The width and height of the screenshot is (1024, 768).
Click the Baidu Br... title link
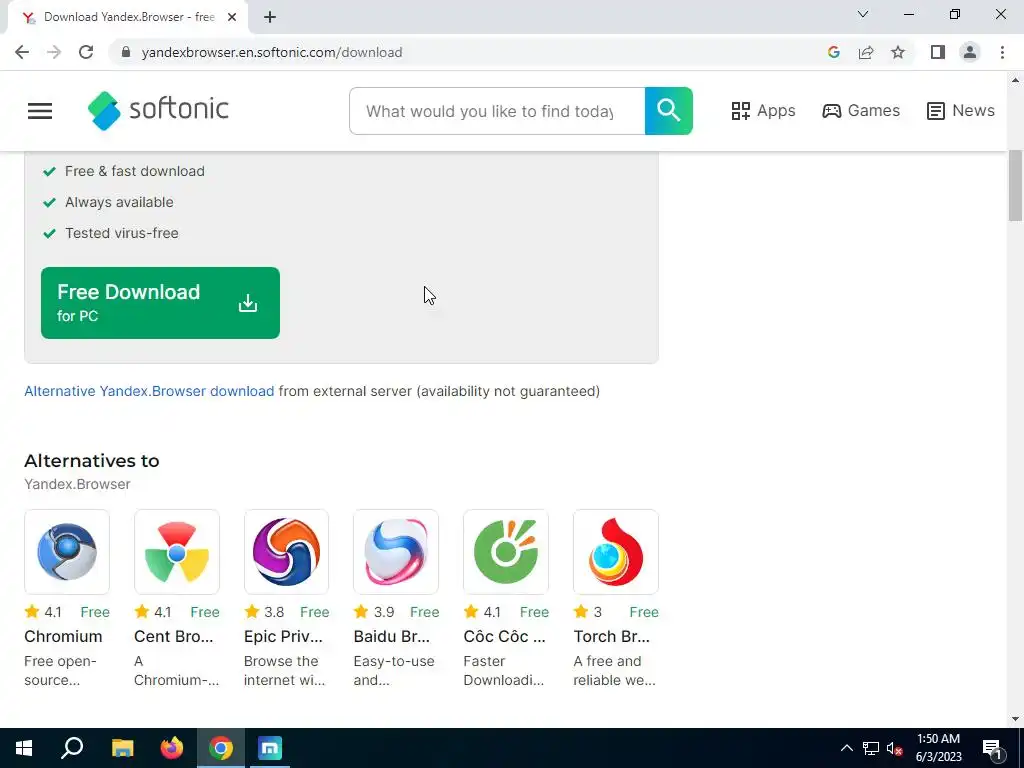(x=392, y=637)
